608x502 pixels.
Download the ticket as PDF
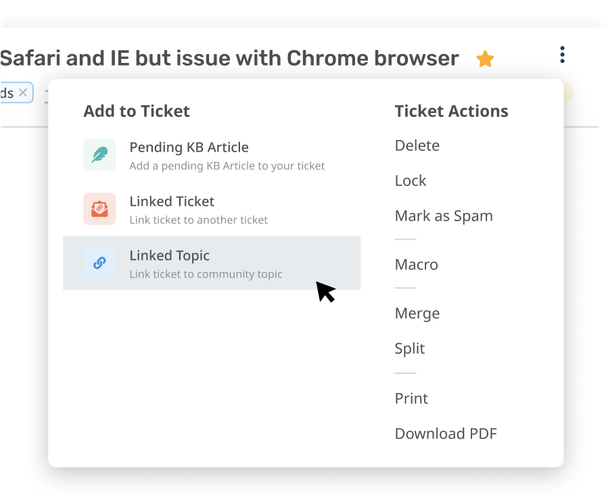pos(445,433)
